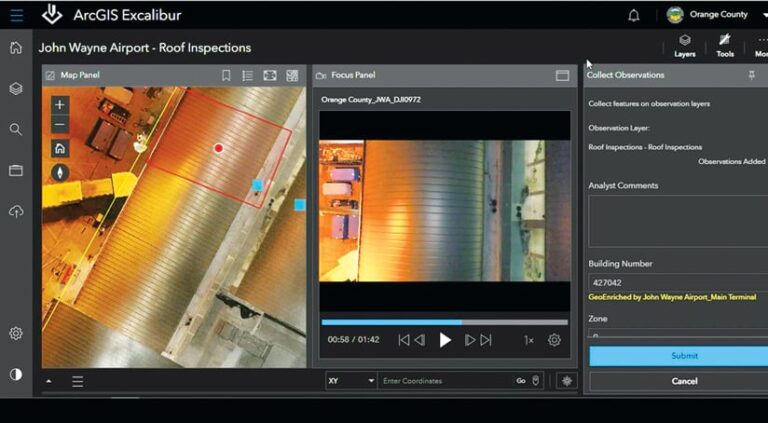Step forward one video frame
Viewport: 768px width, 423px height.
(x=469, y=340)
